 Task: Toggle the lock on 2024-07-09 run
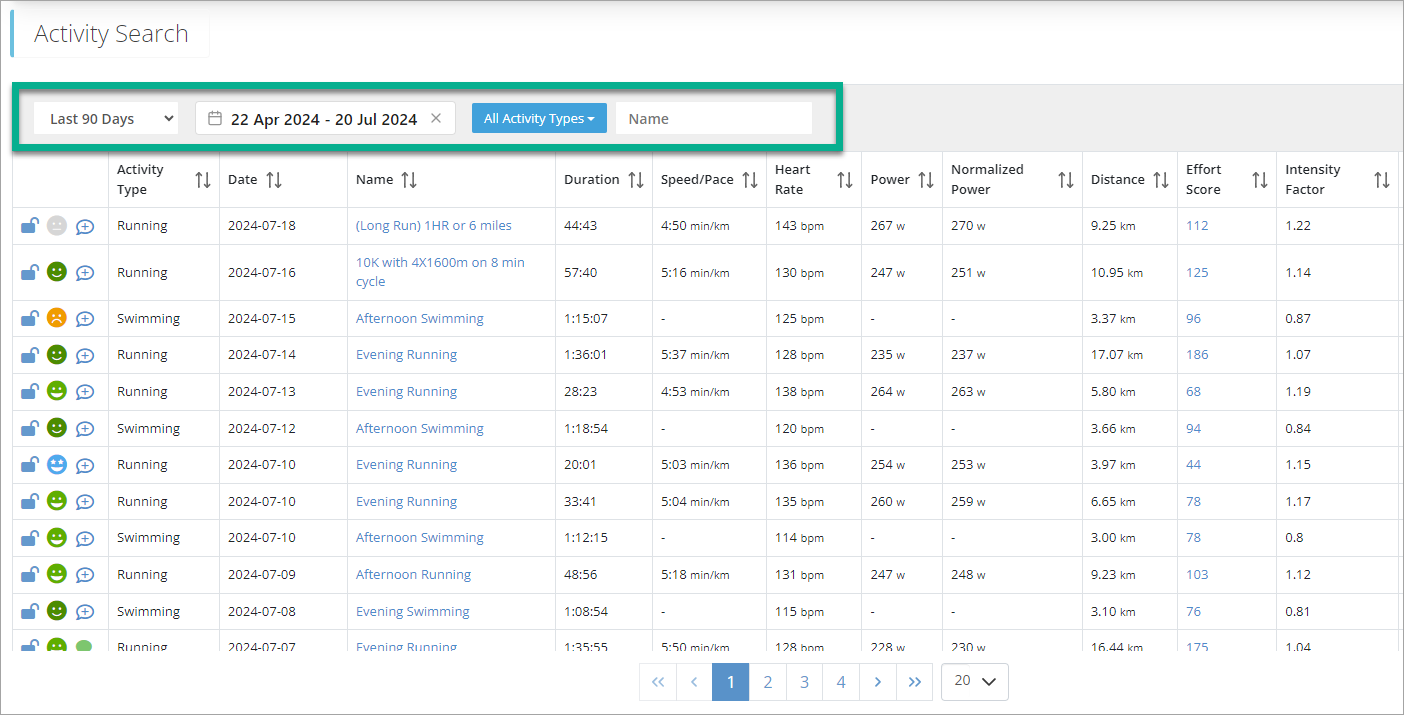(30, 574)
